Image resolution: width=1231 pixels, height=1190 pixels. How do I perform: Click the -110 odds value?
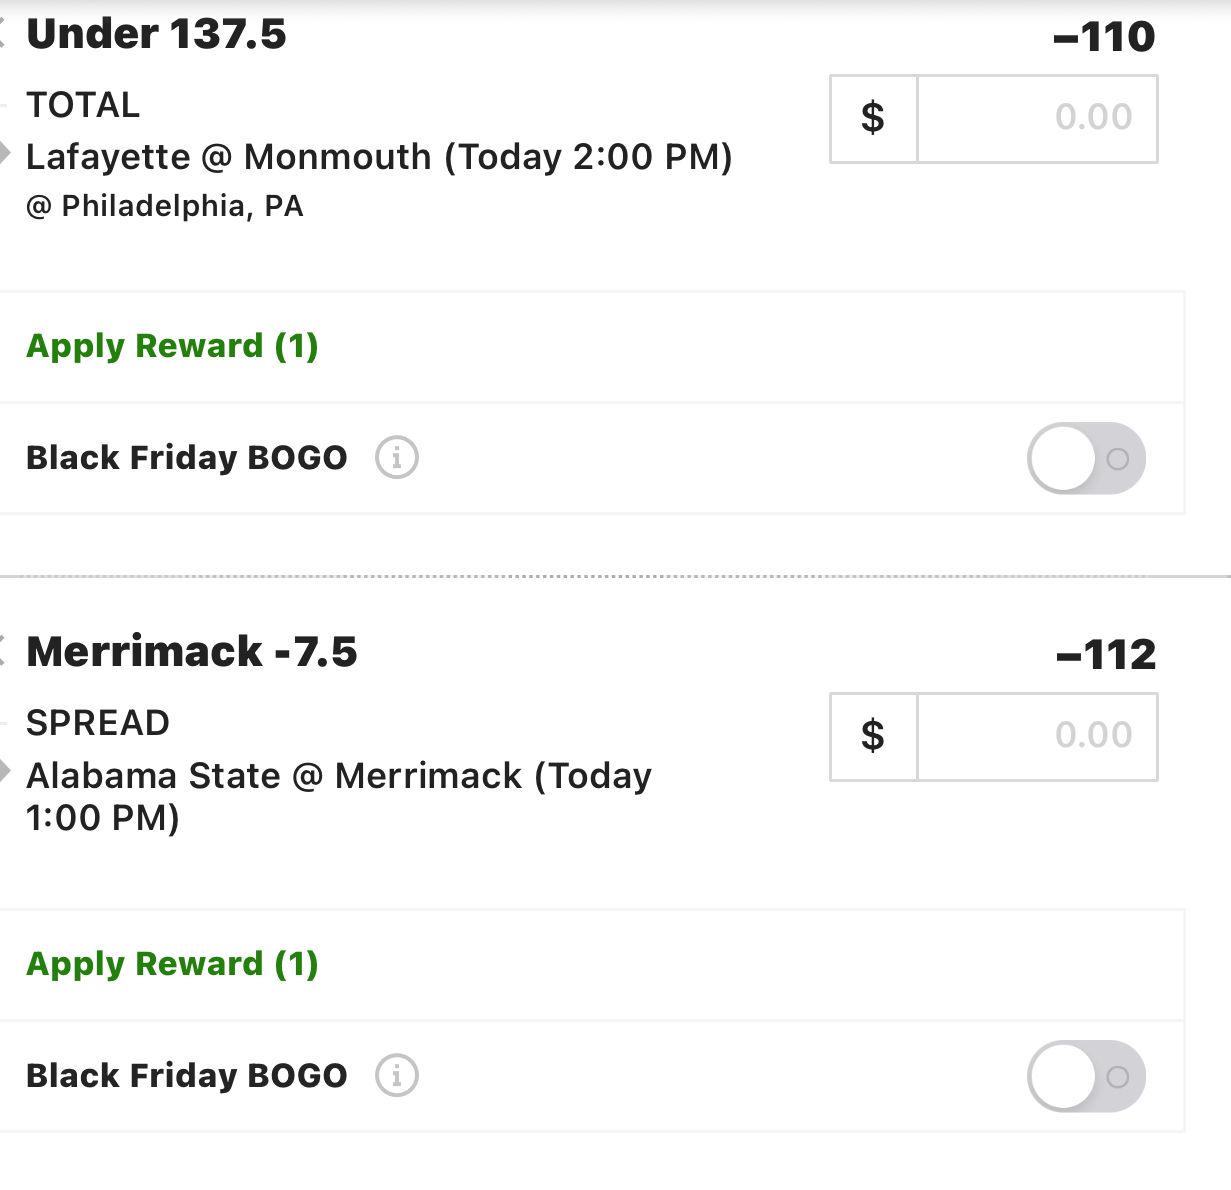(x=1104, y=37)
